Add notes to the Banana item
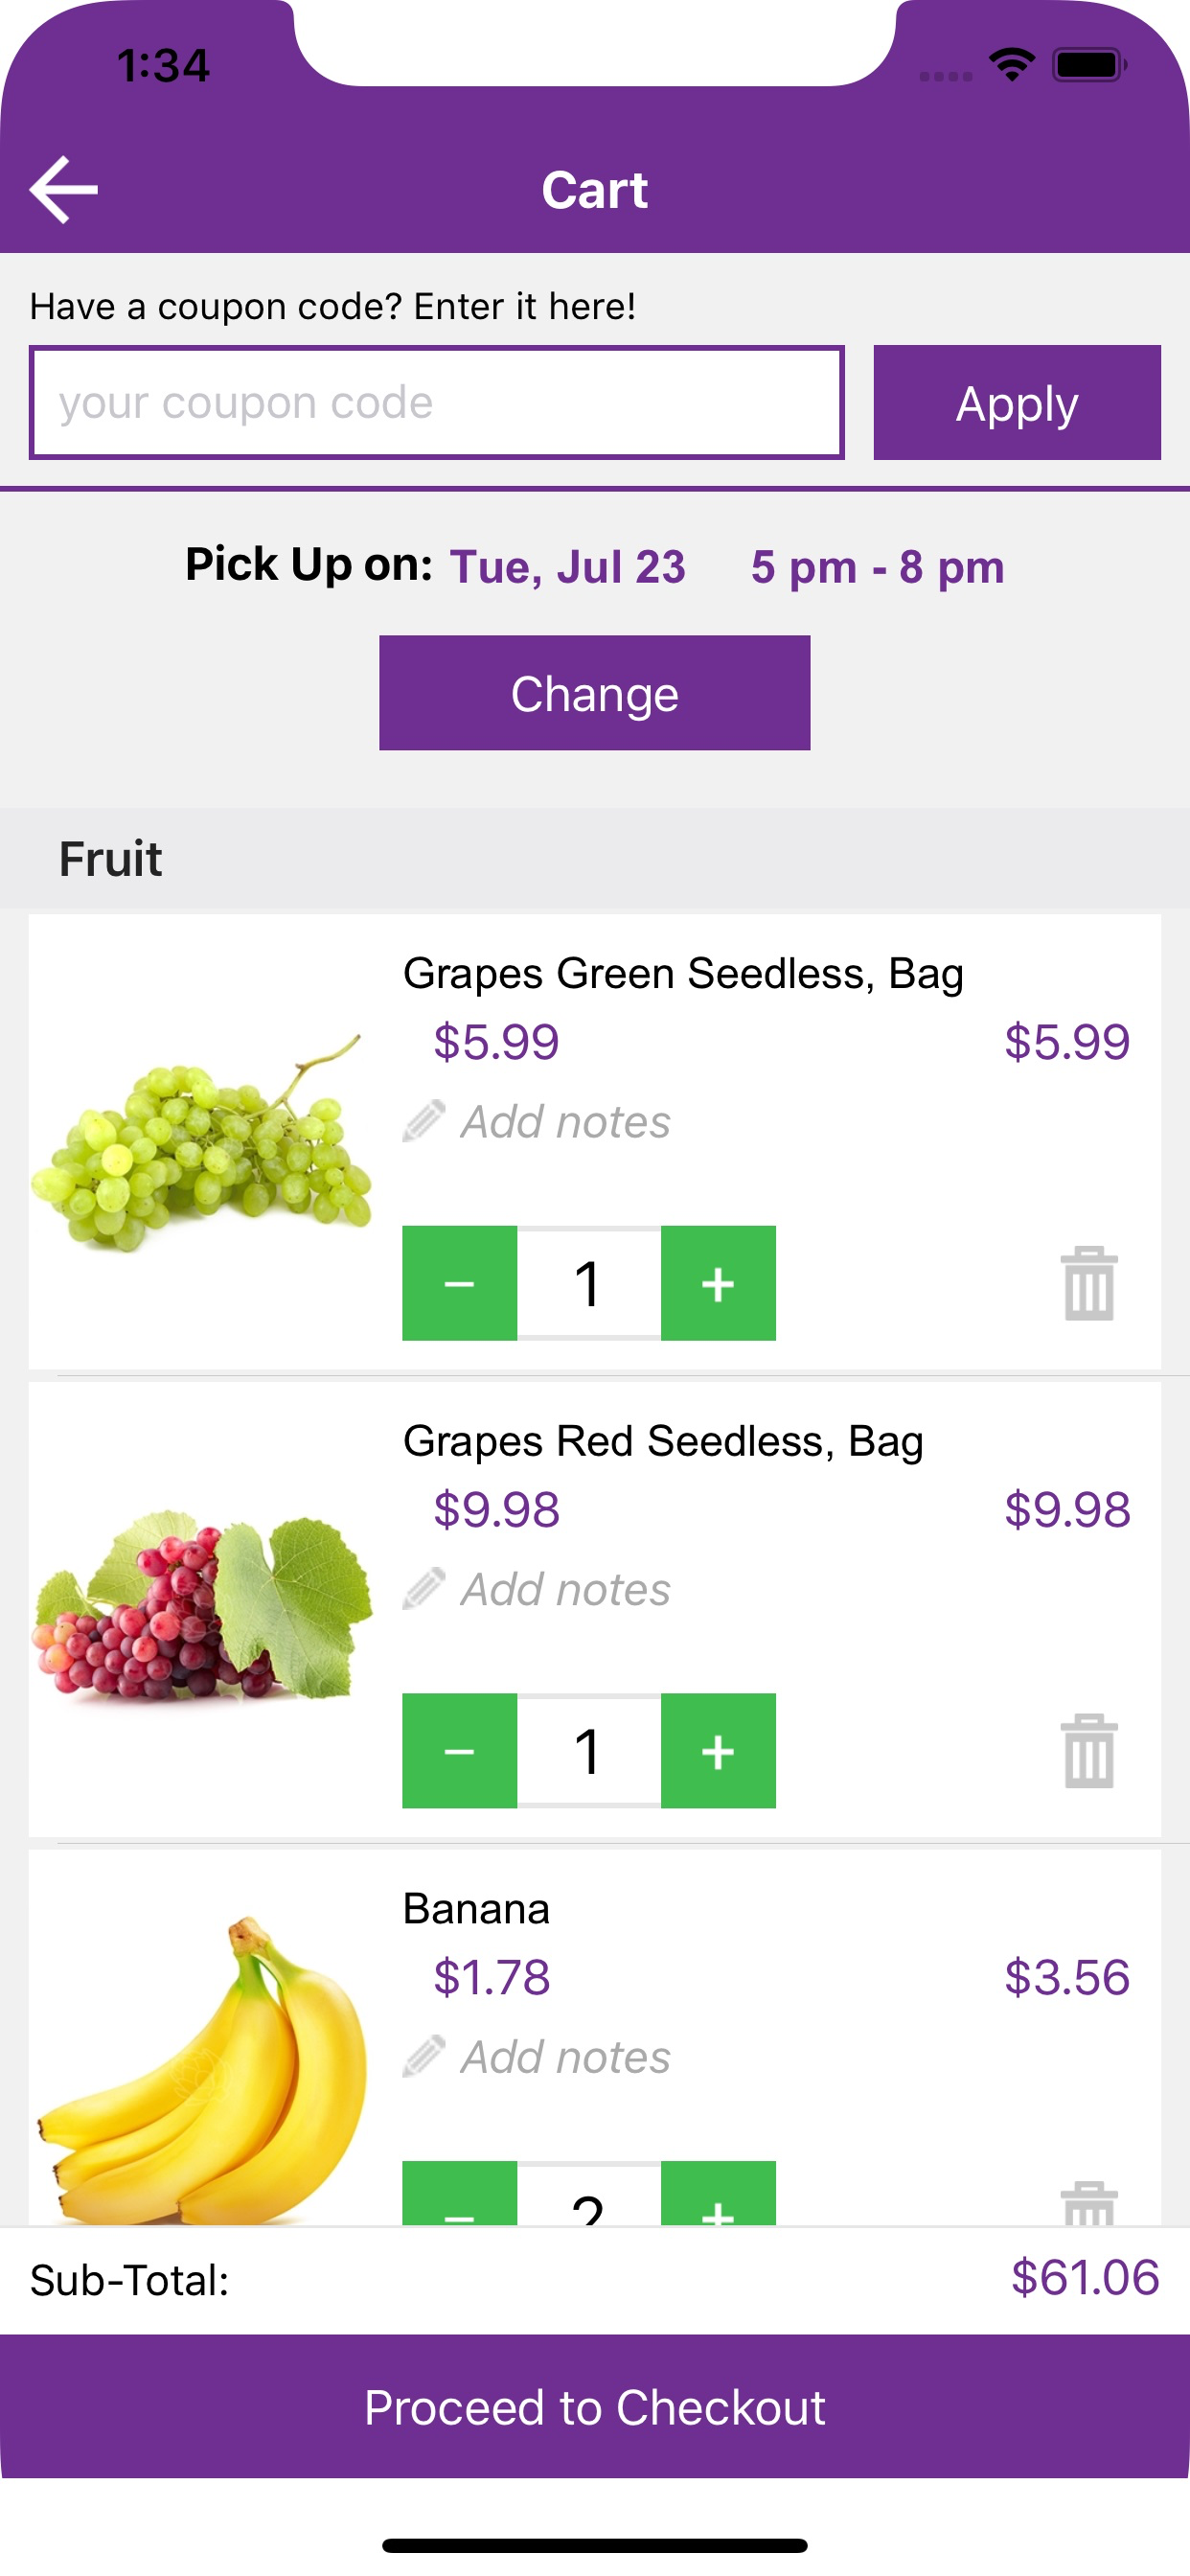Image resolution: width=1190 pixels, height=2576 pixels. point(537,2057)
